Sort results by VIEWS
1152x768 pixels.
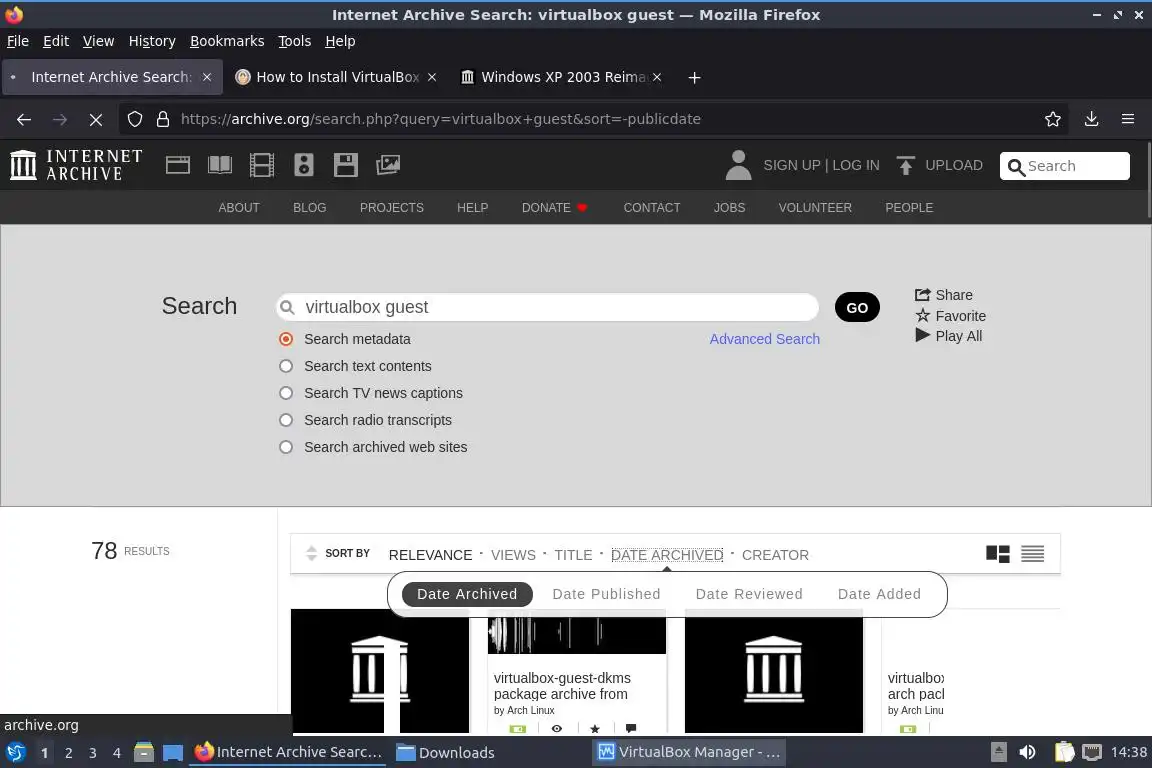click(x=513, y=555)
